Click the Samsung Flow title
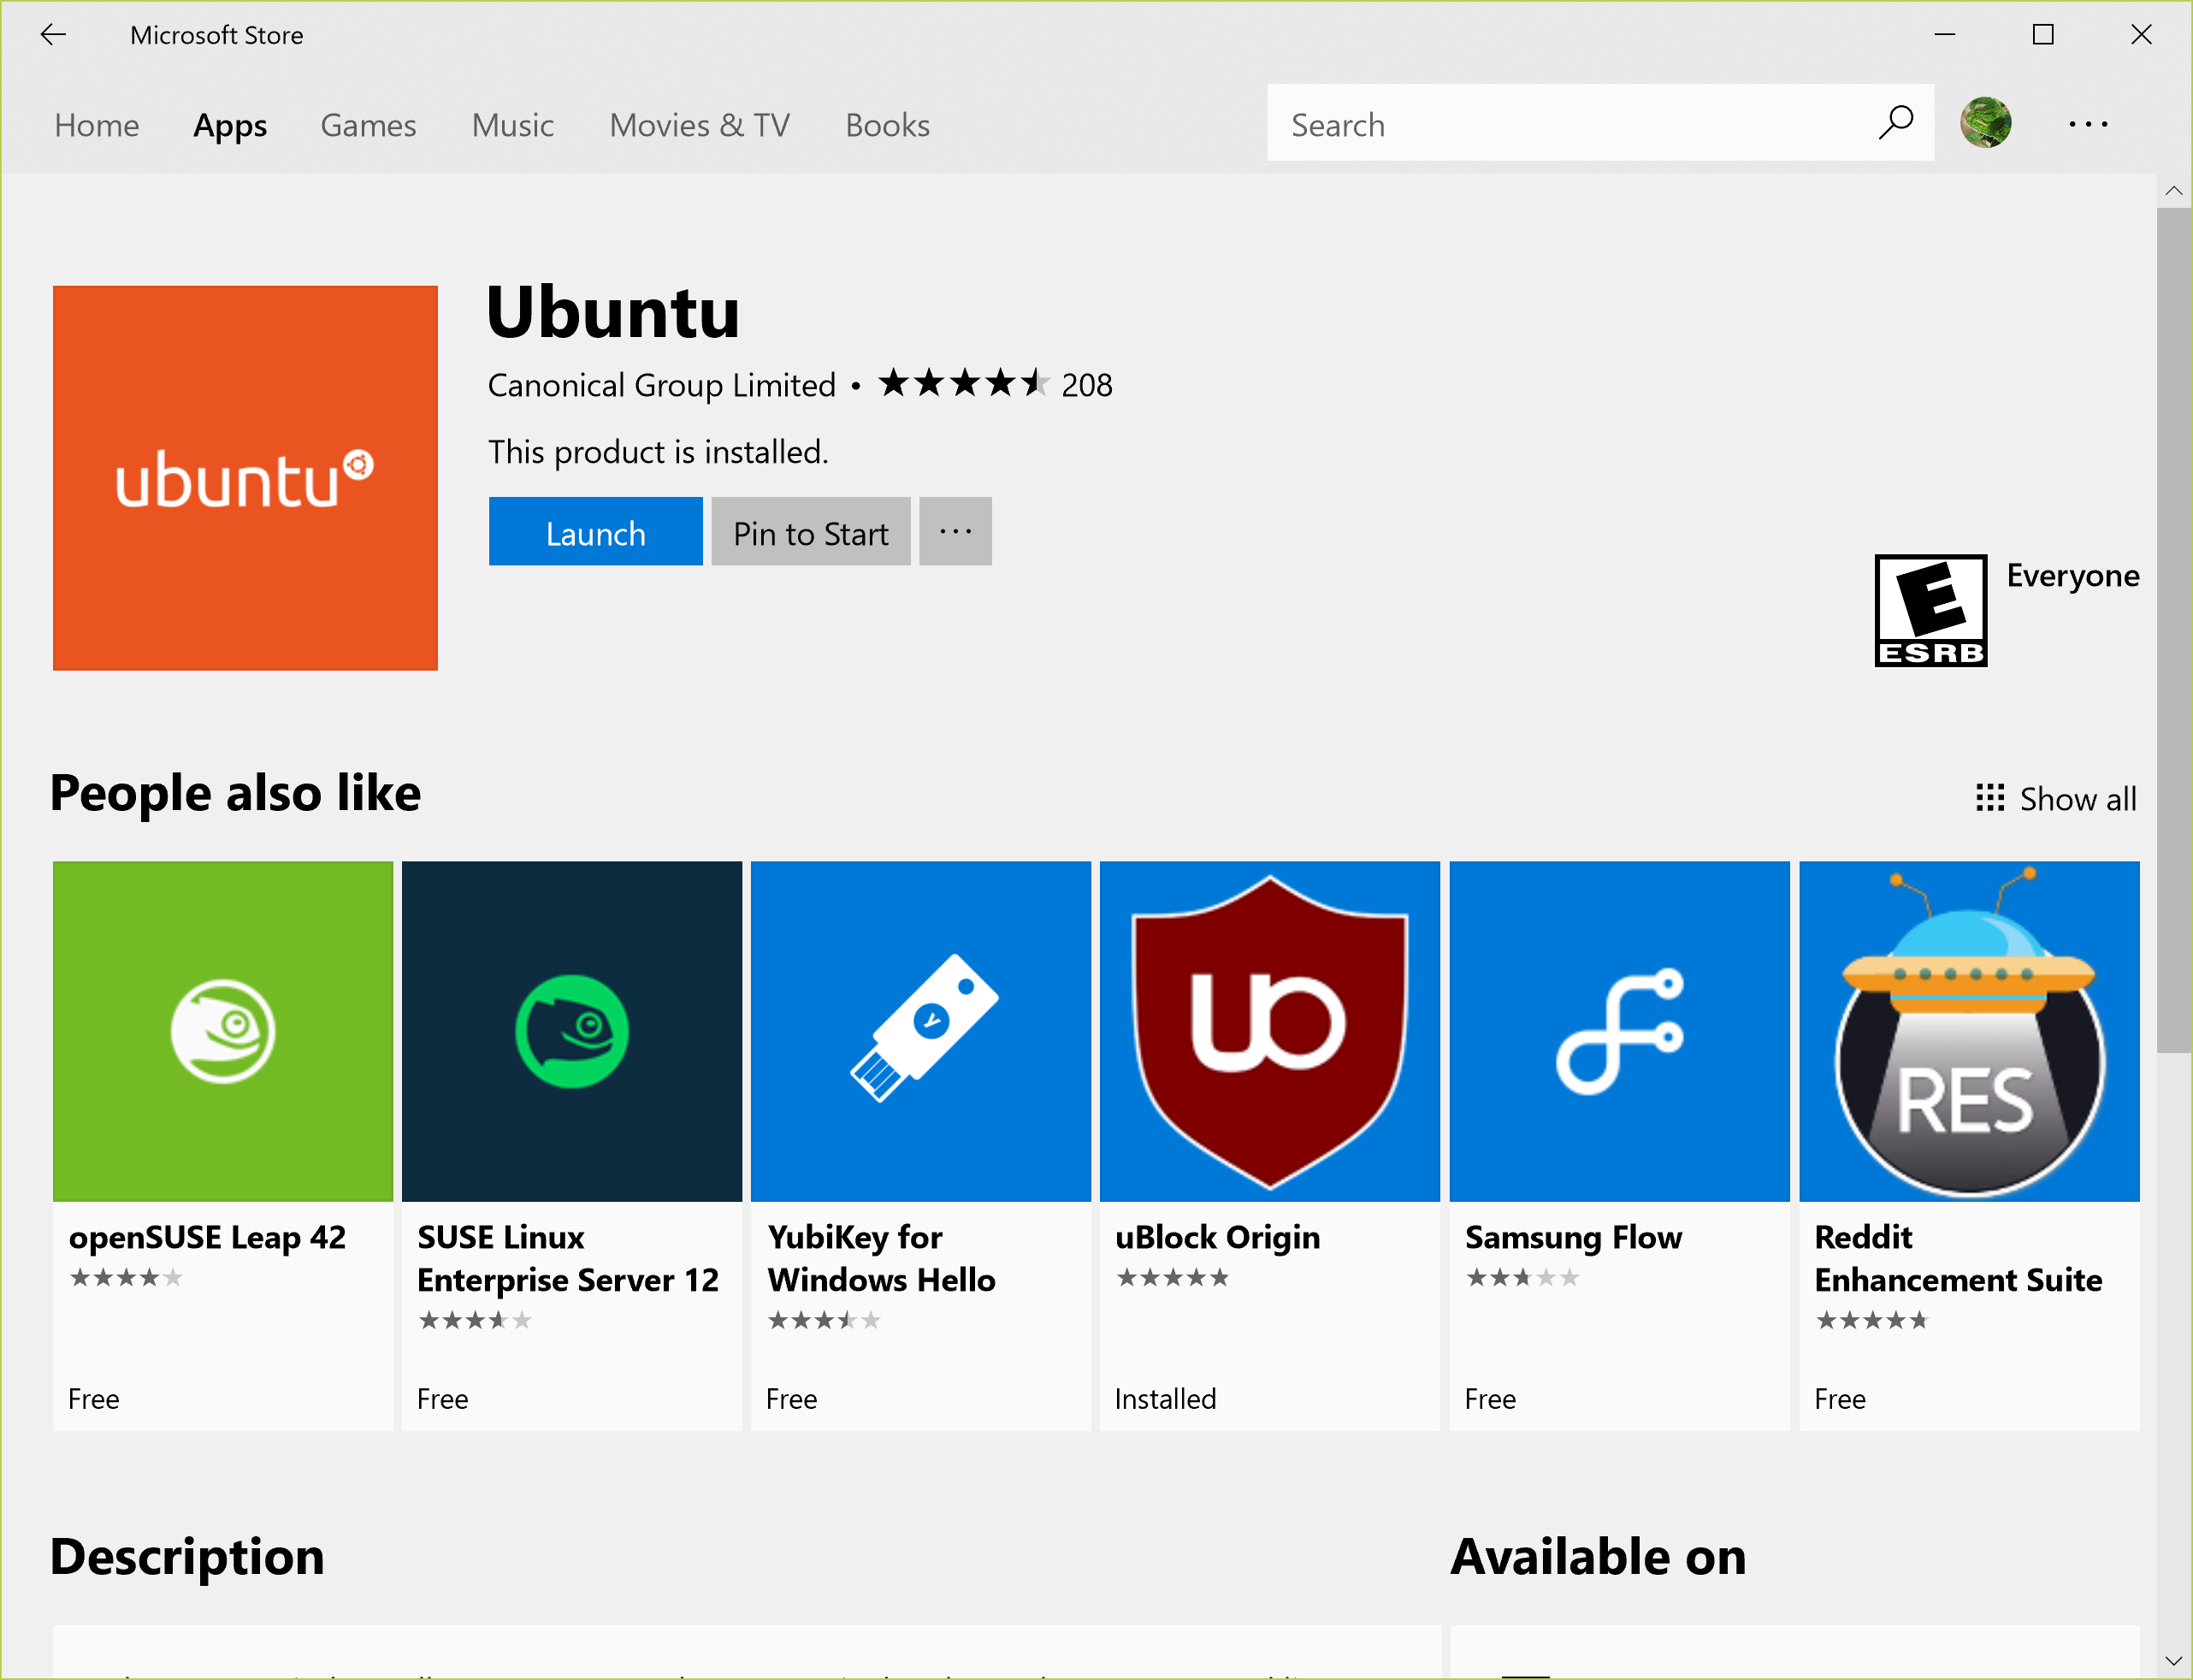The width and height of the screenshot is (2193, 1680). click(1573, 1238)
